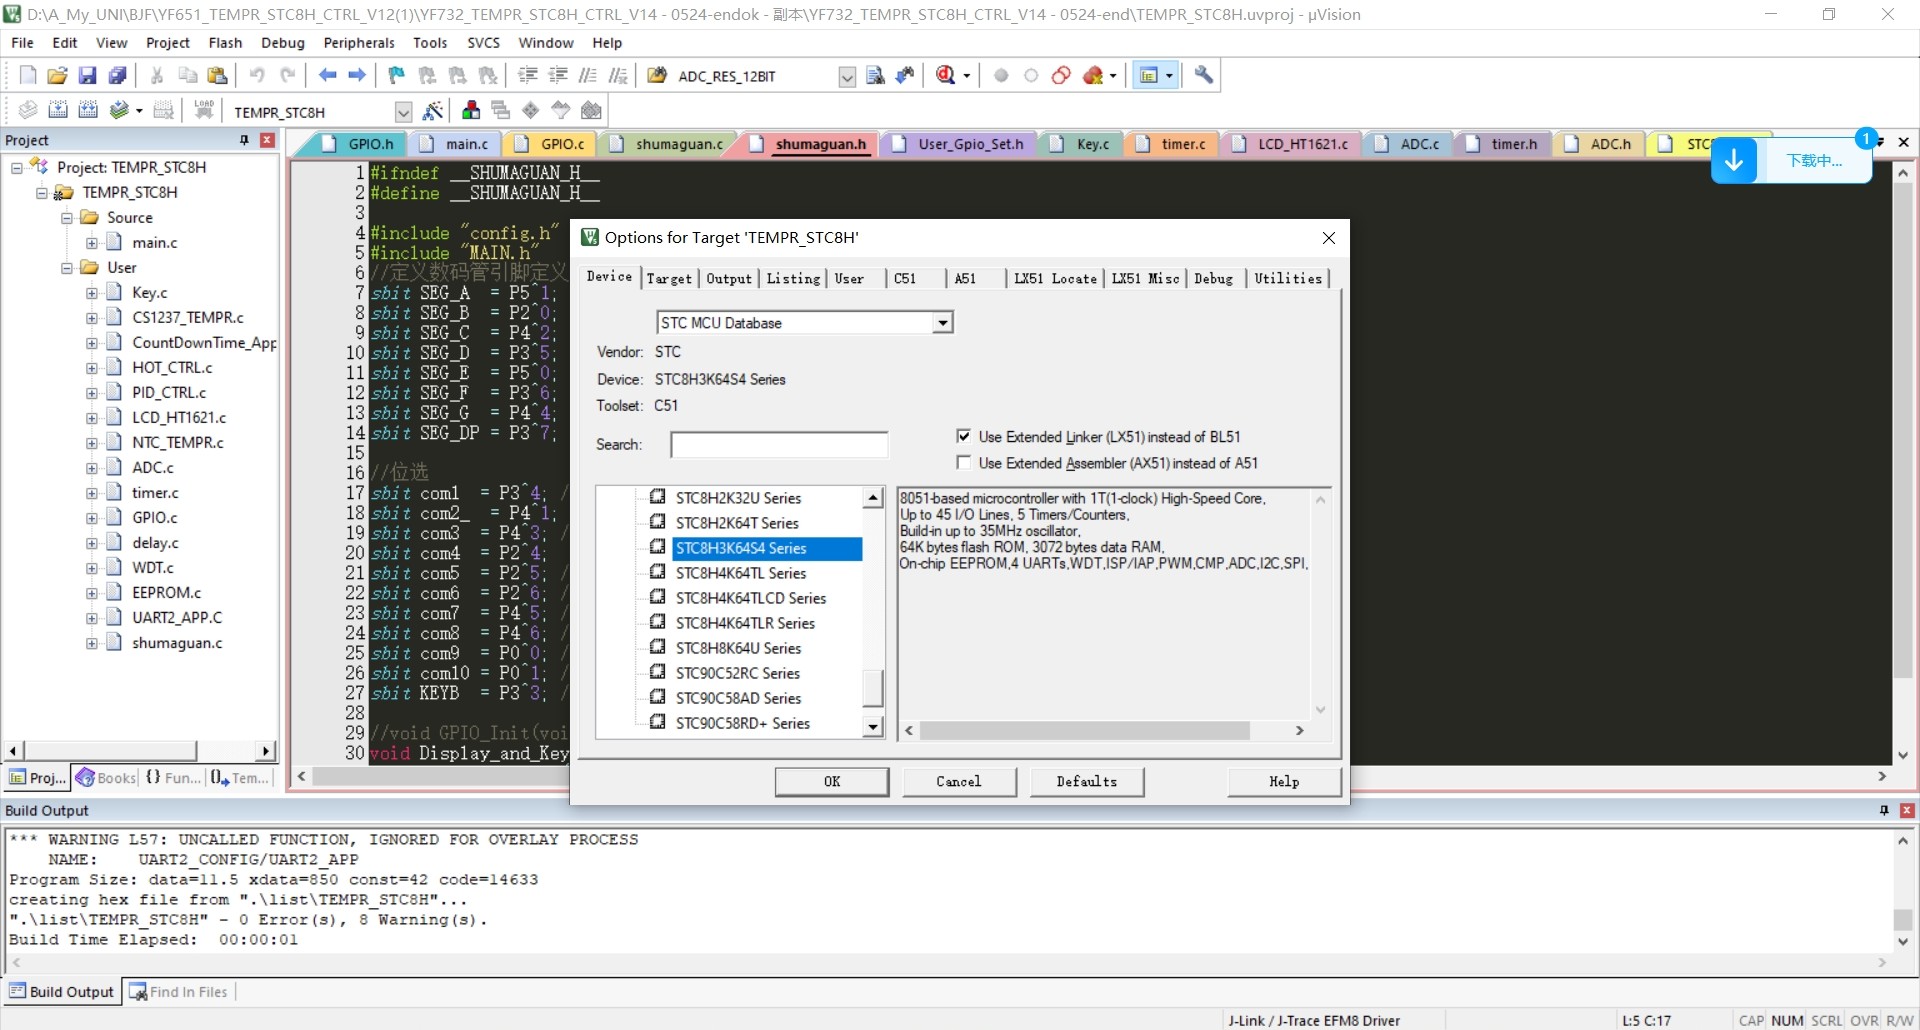Image resolution: width=1920 pixels, height=1030 pixels.
Task: Click Cancel in the Options dialog
Action: click(x=959, y=782)
